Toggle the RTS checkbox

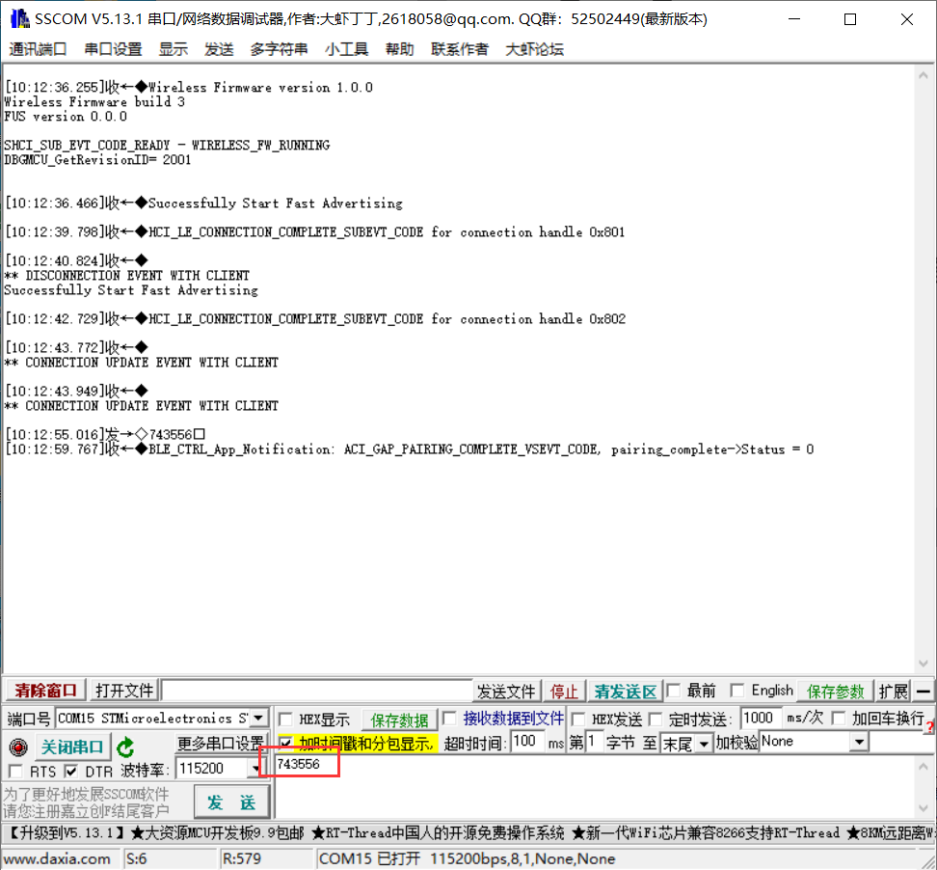pyautogui.click(x=16, y=771)
